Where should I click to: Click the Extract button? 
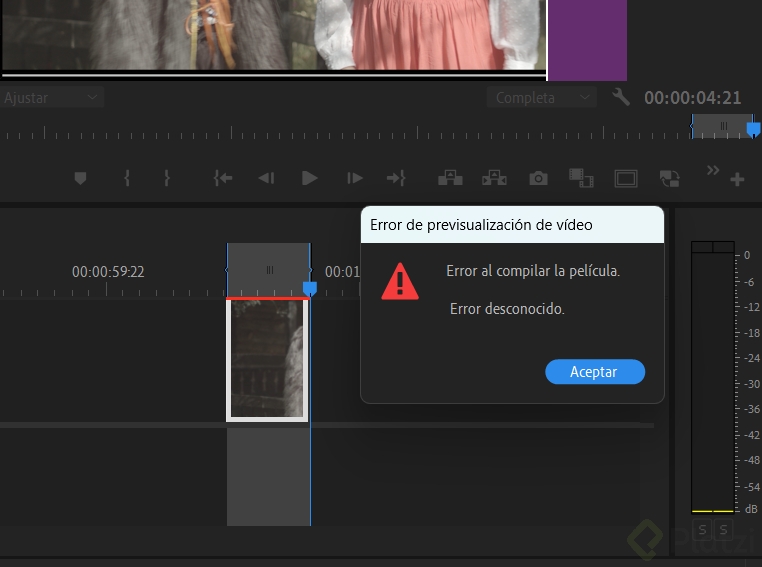tap(494, 178)
